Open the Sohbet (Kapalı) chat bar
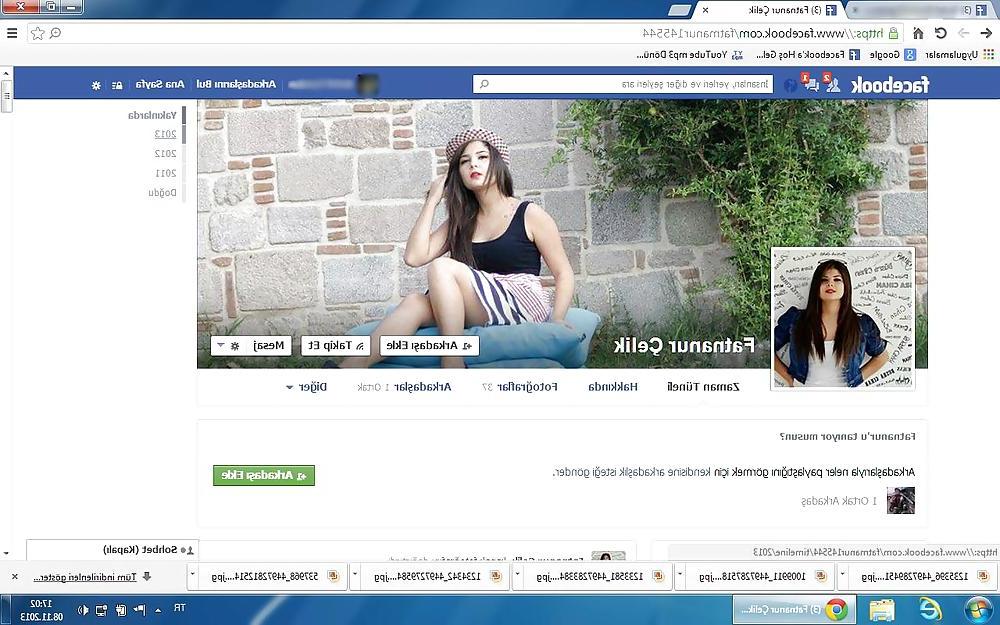This screenshot has width=1000, height=625. pos(112,549)
